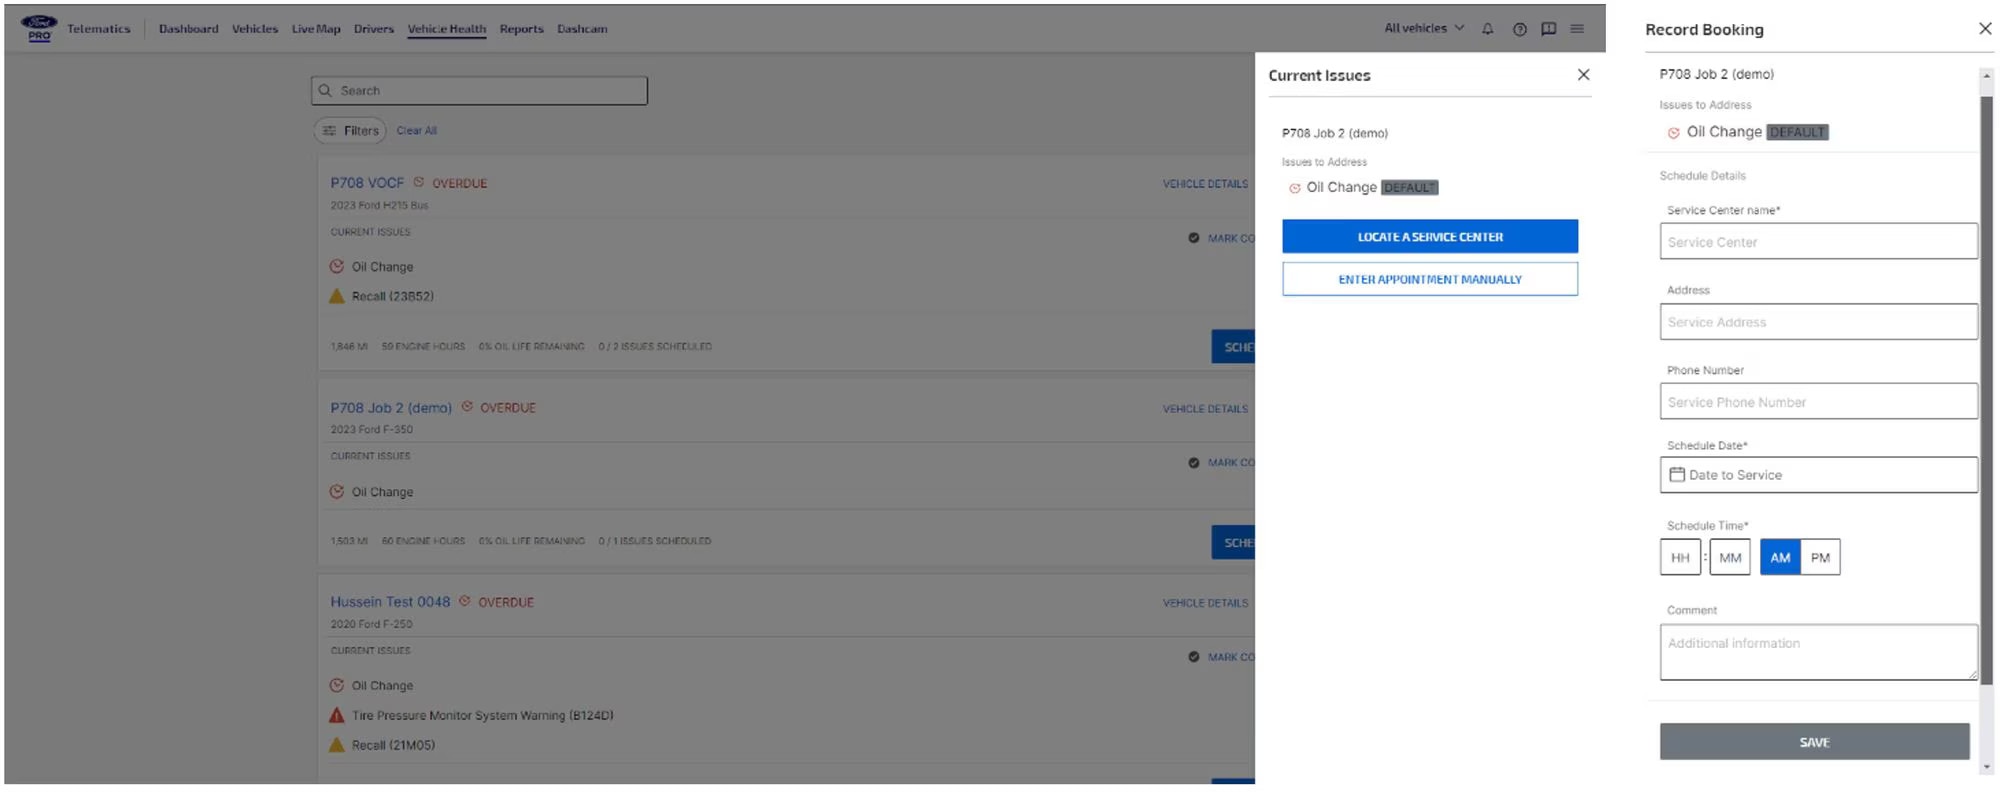This screenshot has width=2000, height=792.
Task: Click the Tire Pressure Monitor red warning icon
Action: coord(337,715)
